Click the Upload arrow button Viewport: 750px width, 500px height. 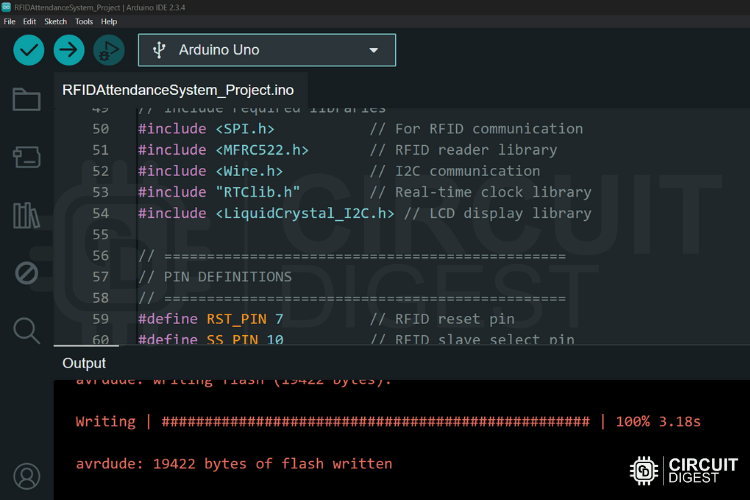pos(69,50)
